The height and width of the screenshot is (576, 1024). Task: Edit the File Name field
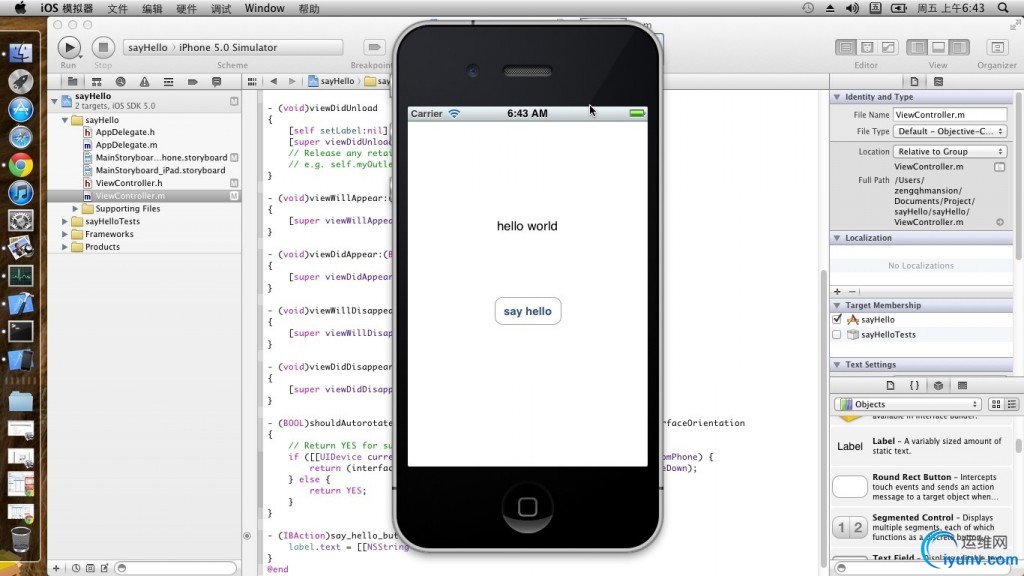coord(950,114)
